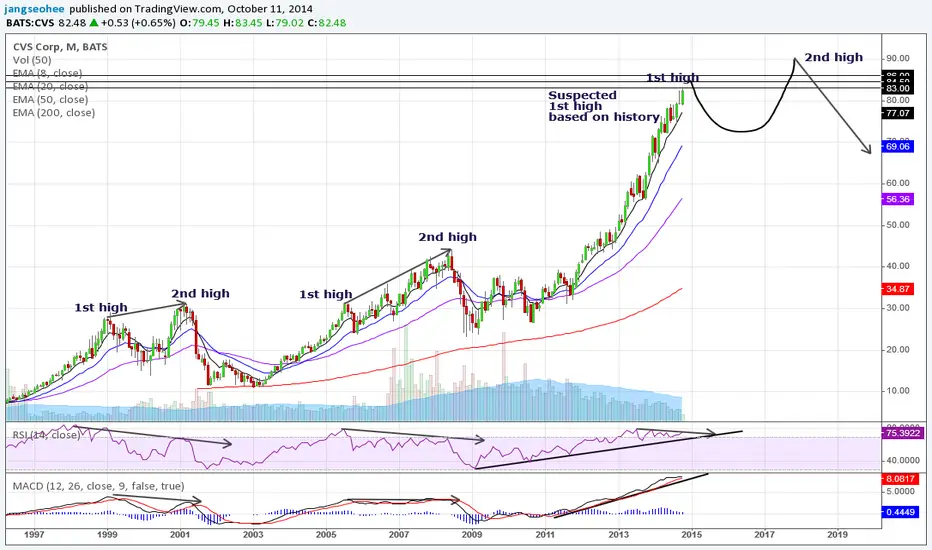Click the high price H:83.45
Screen dimensions: 932x550
coord(243,23)
